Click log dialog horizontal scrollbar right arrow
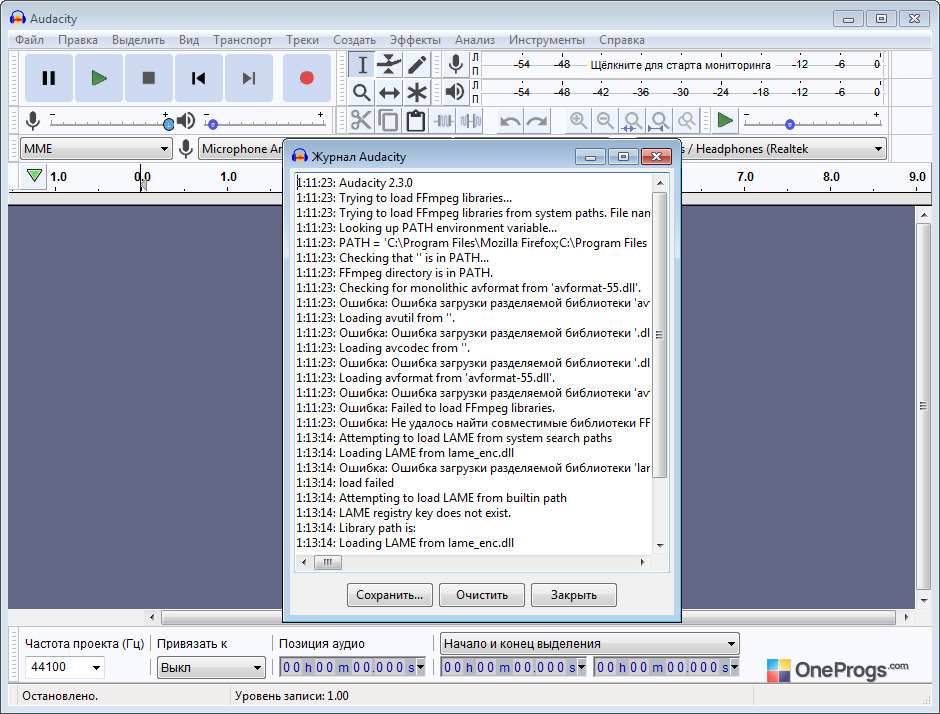 pyautogui.click(x=643, y=562)
